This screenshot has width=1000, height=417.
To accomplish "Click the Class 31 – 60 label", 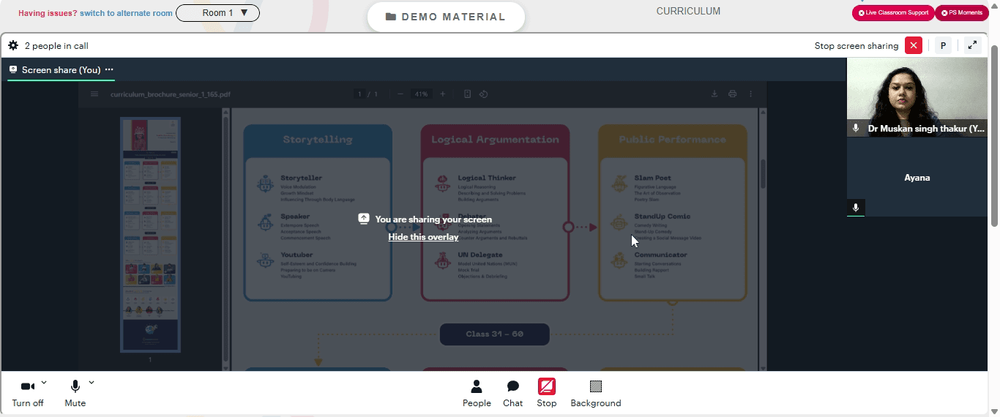I will coord(494,334).
